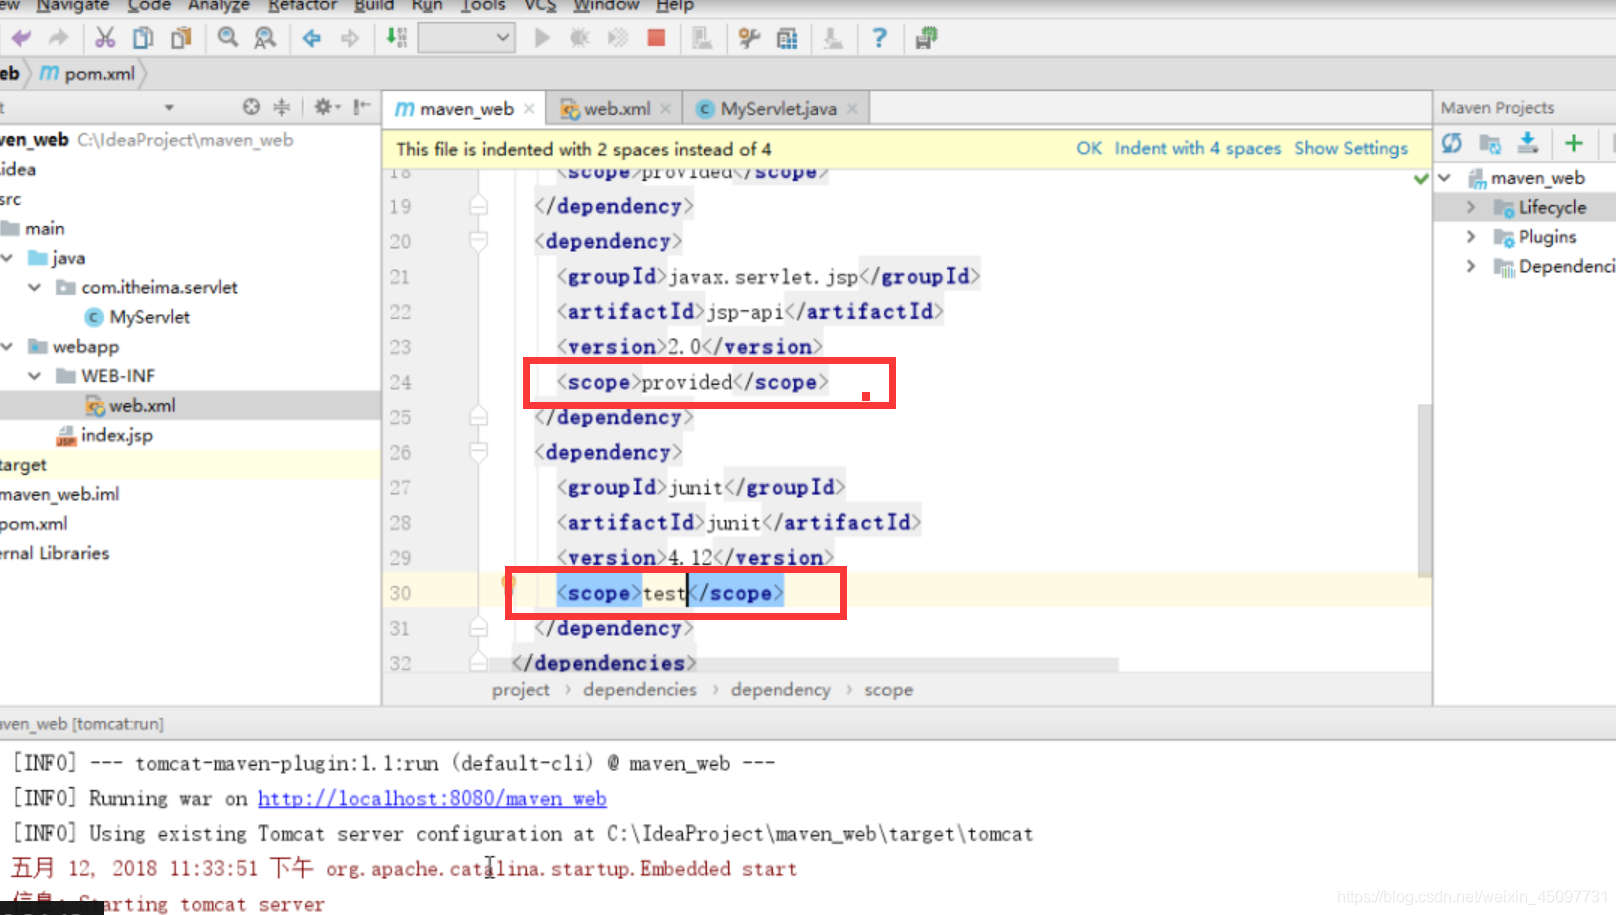Expand the Lifecycle node in Maven Projects
1616x915 pixels.
tap(1471, 207)
